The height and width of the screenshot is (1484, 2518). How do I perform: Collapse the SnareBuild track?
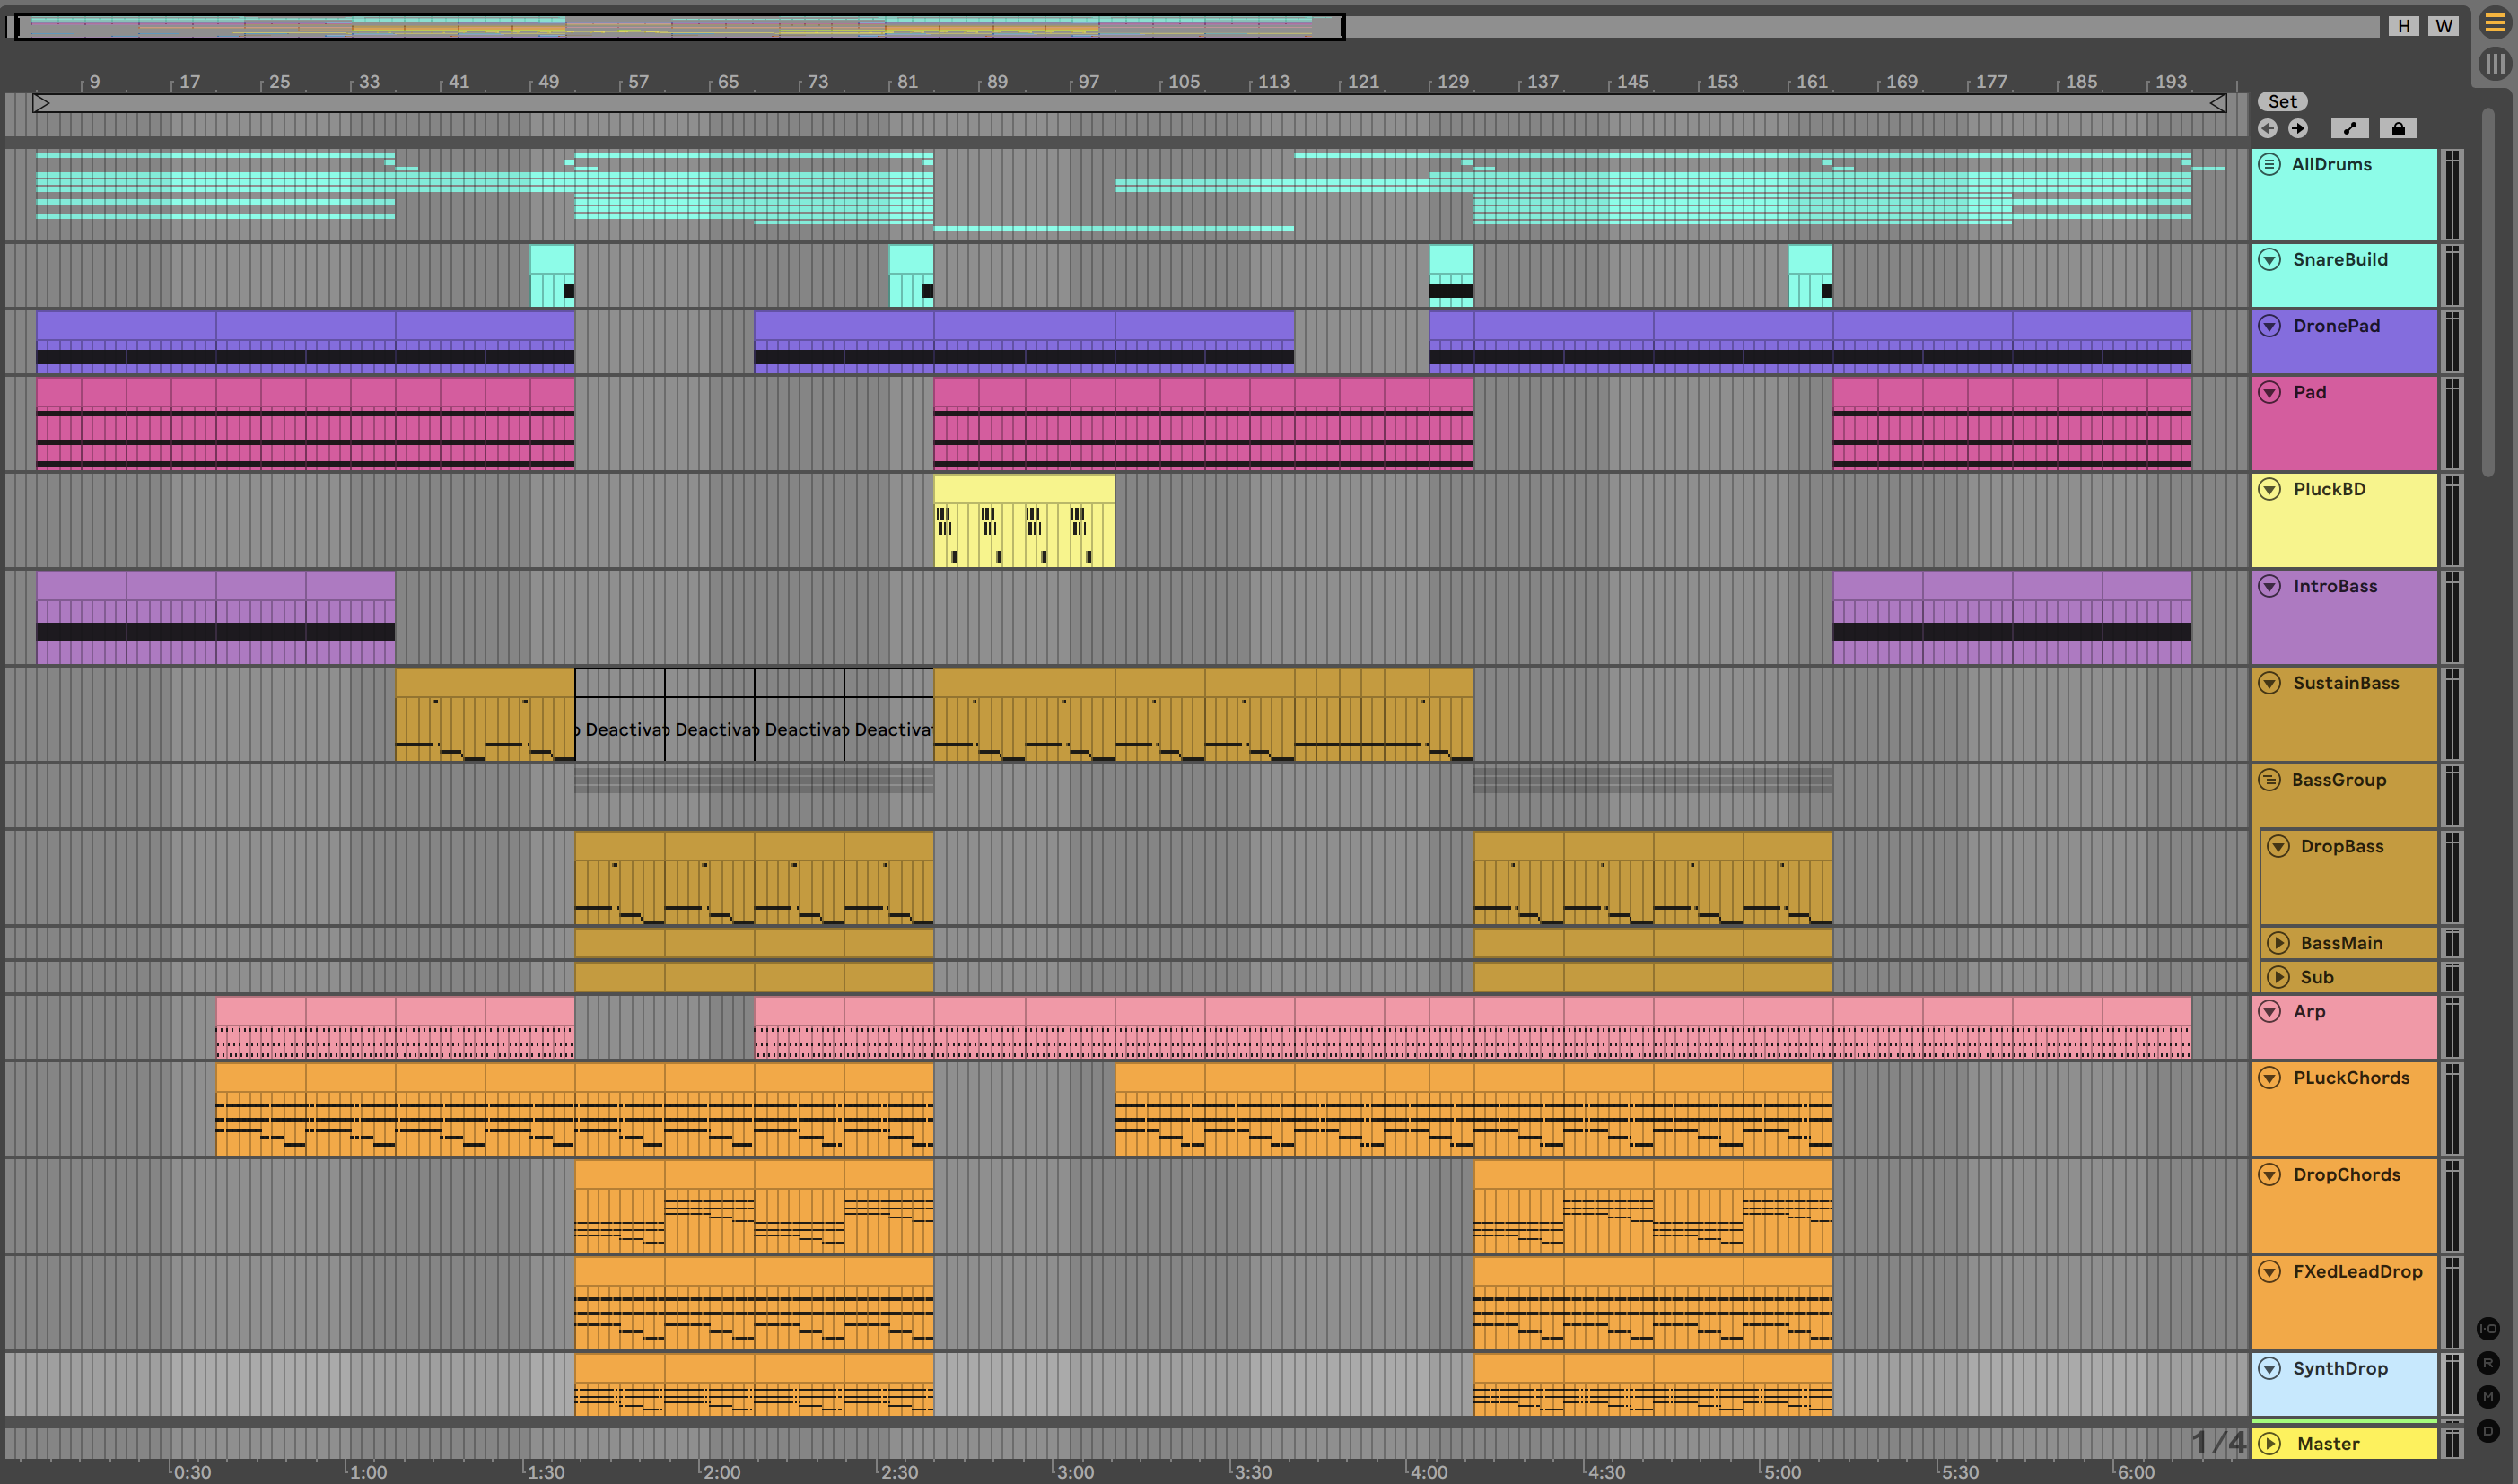coord(2269,260)
